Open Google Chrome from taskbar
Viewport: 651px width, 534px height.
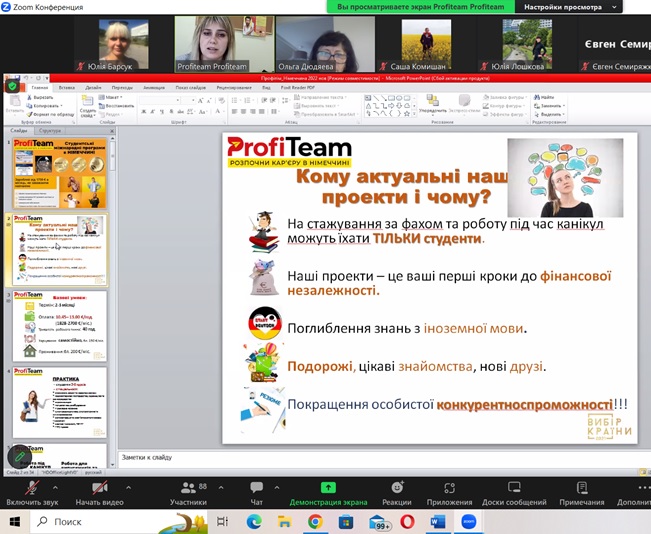point(315,522)
